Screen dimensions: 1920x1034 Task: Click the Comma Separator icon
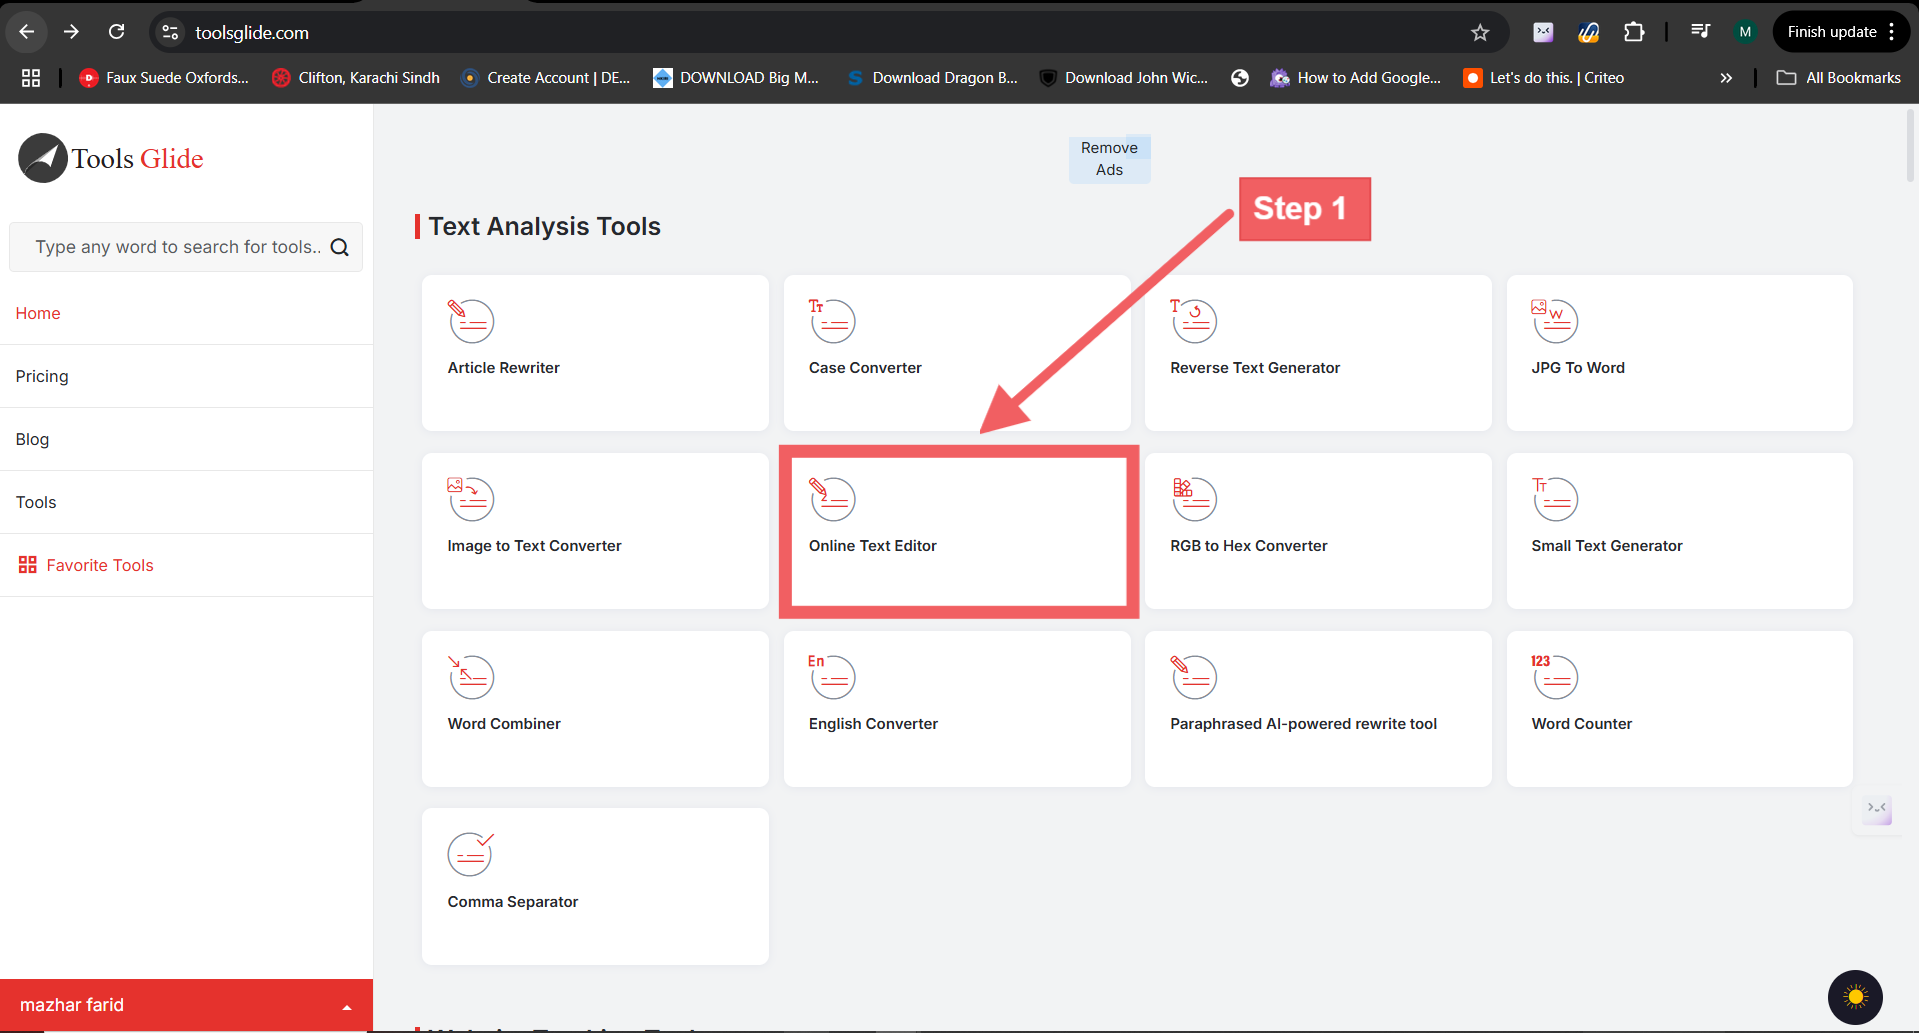click(471, 855)
